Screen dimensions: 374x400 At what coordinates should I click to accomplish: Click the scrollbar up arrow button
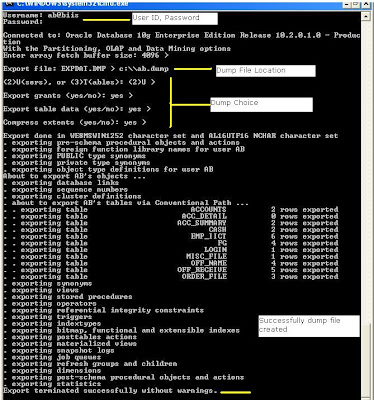click(366, 16)
